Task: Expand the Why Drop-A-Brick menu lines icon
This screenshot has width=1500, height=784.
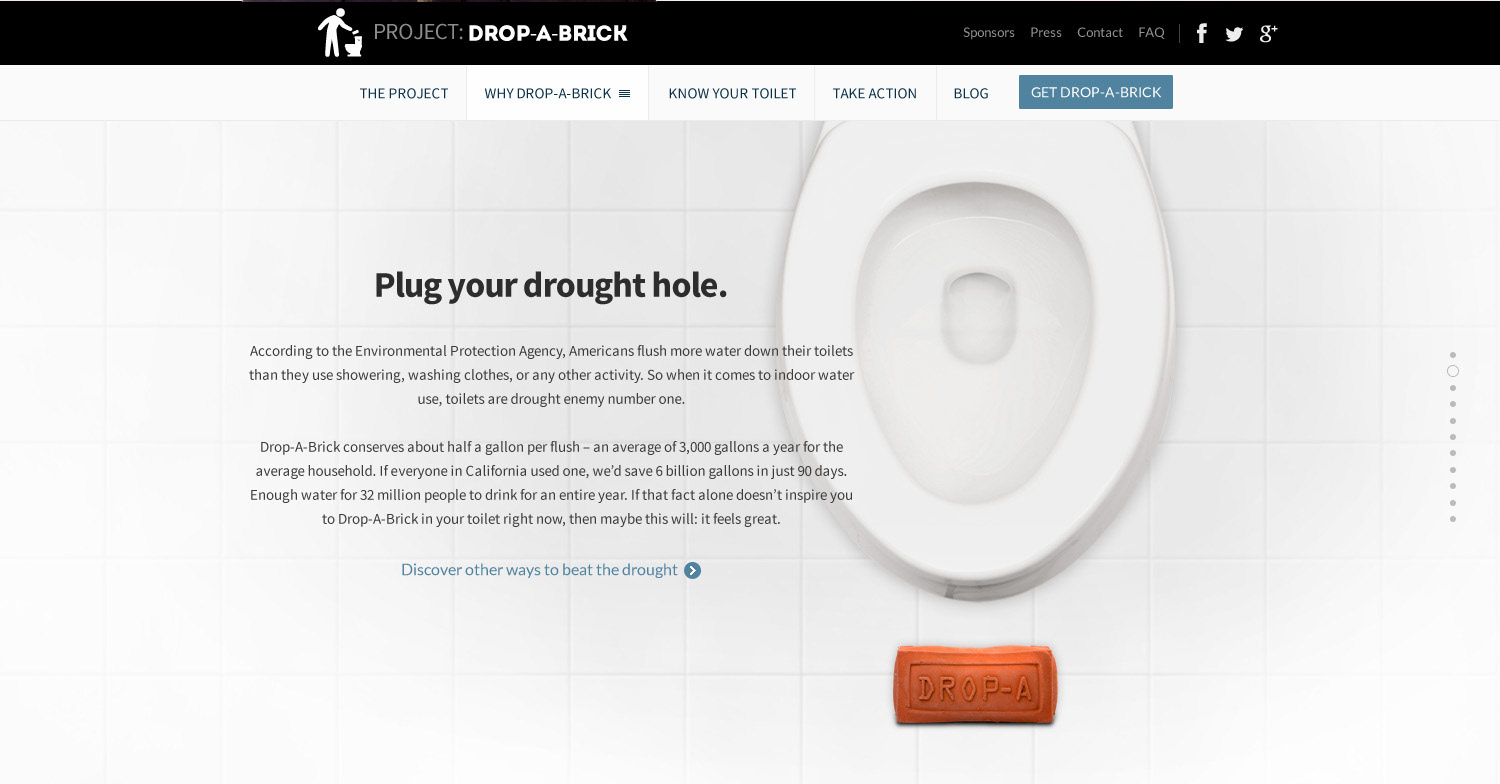Action: point(625,93)
